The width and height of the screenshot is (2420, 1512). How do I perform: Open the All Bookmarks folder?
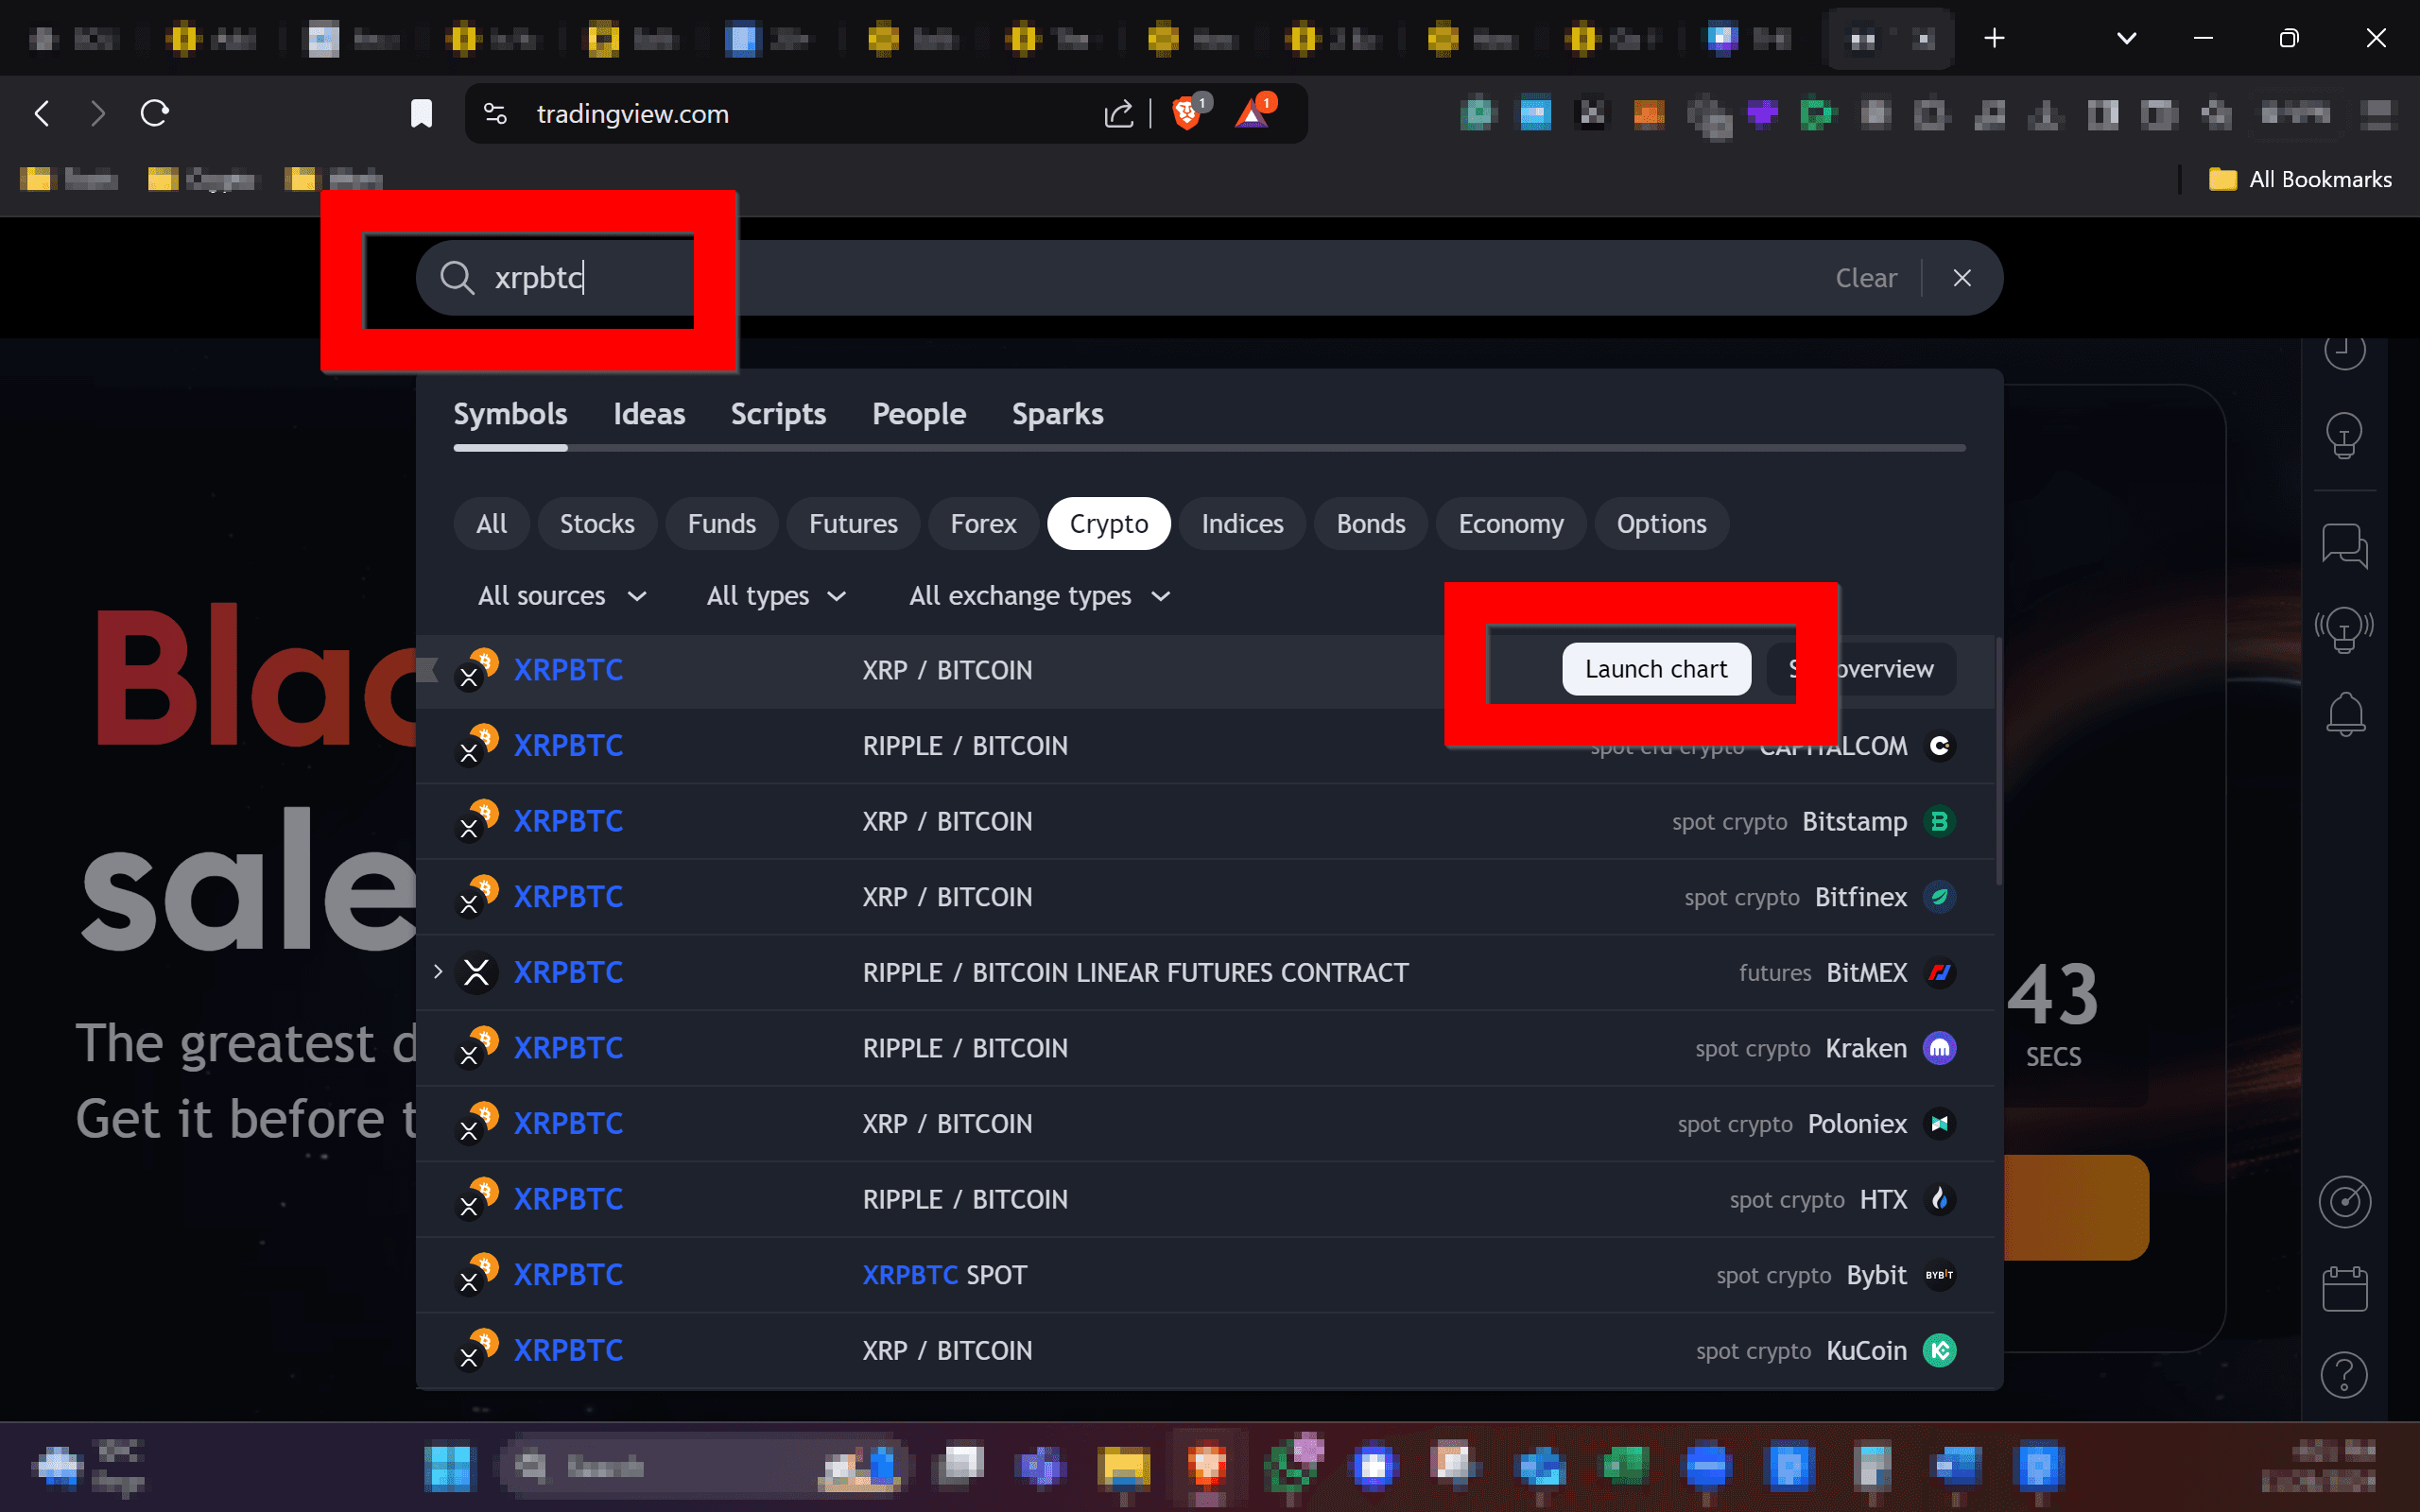tap(2299, 180)
